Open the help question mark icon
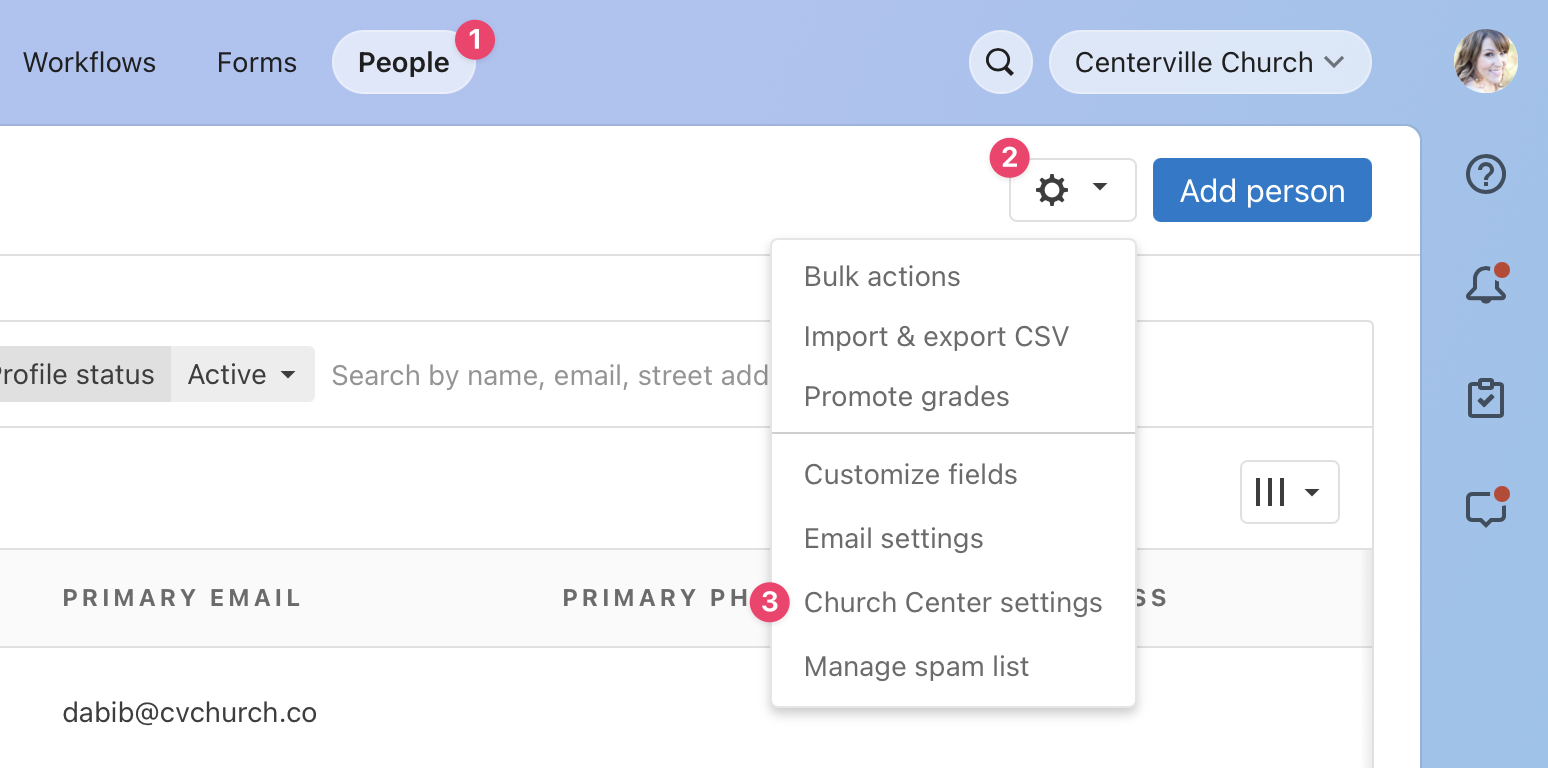This screenshot has height=768, width=1548. (1485, 175)
